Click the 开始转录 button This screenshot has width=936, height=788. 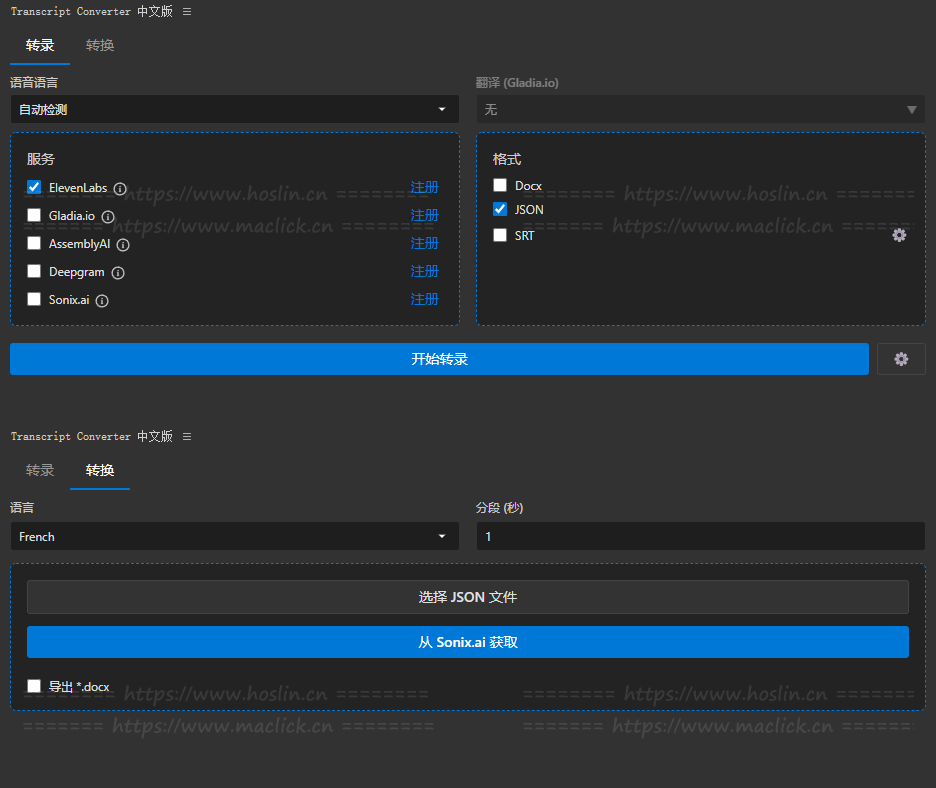click(x=439, y=359)
